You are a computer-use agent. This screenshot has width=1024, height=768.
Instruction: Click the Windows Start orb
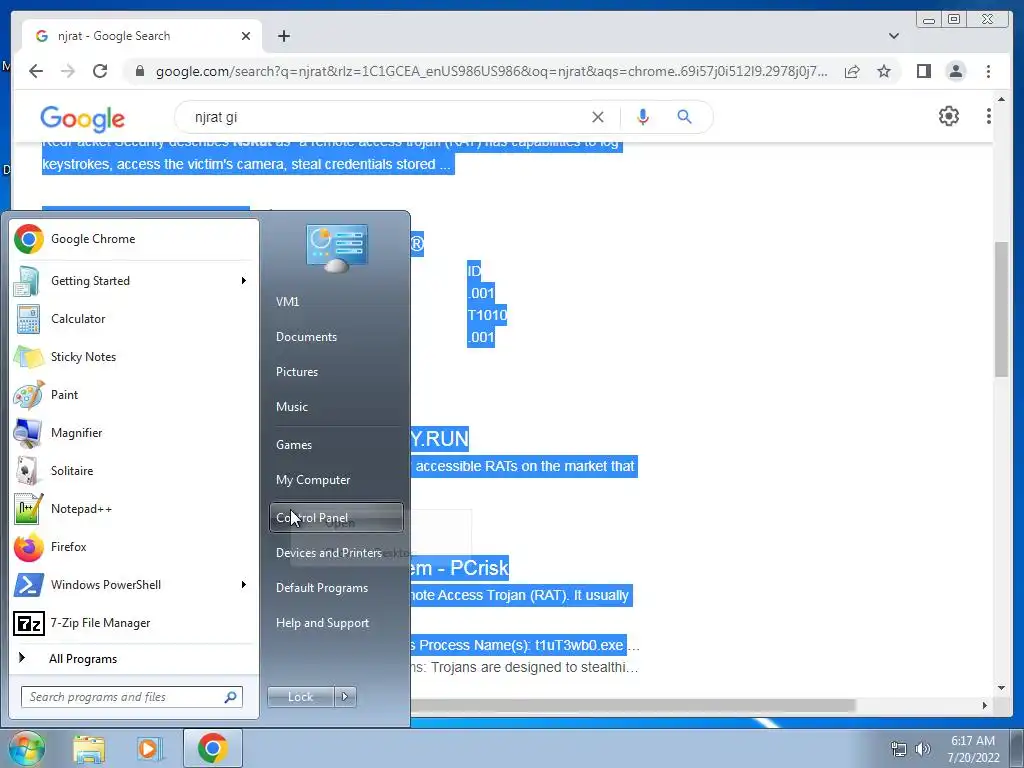26,748
